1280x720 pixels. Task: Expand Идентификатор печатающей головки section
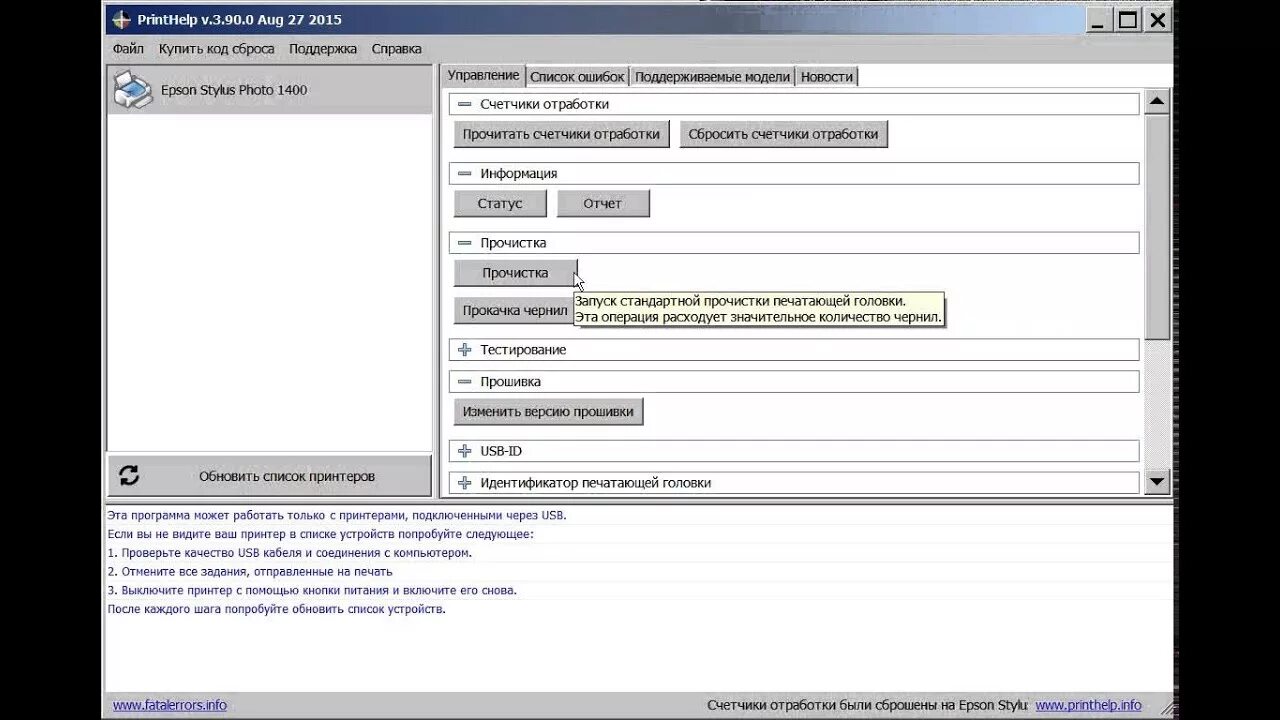(x=464, y=483)
